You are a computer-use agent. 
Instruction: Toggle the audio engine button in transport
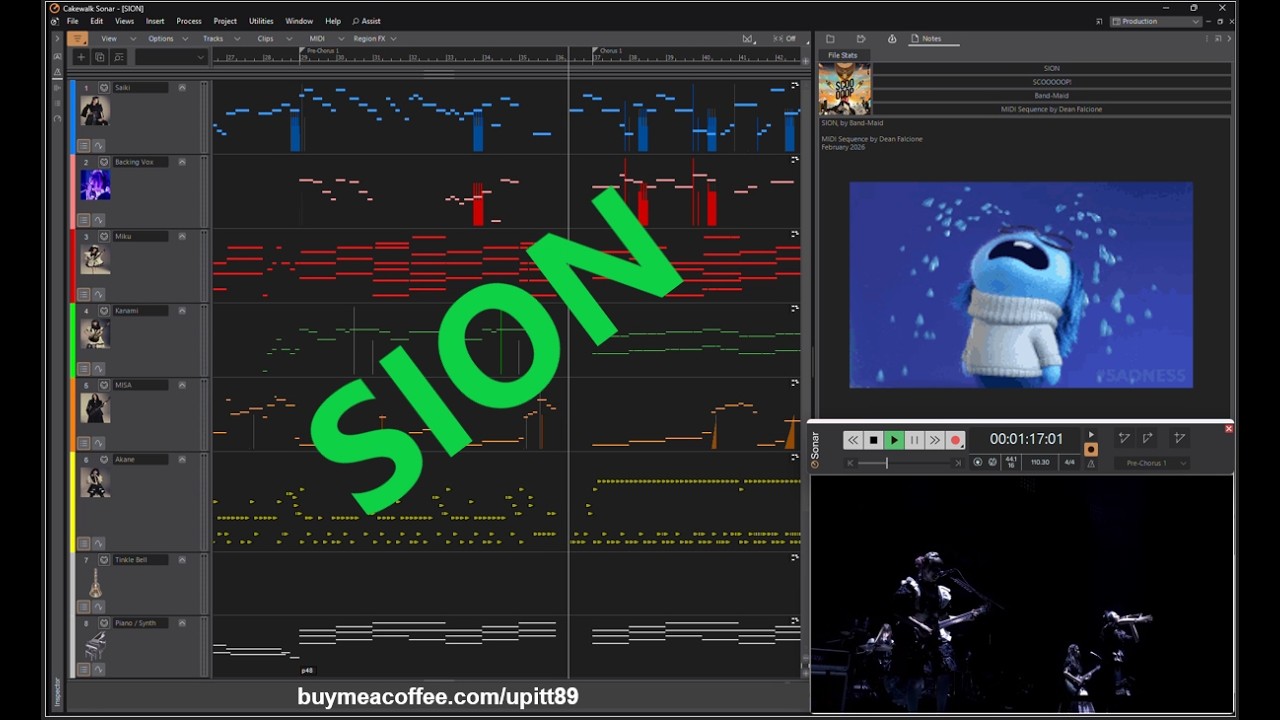(978, 462)
